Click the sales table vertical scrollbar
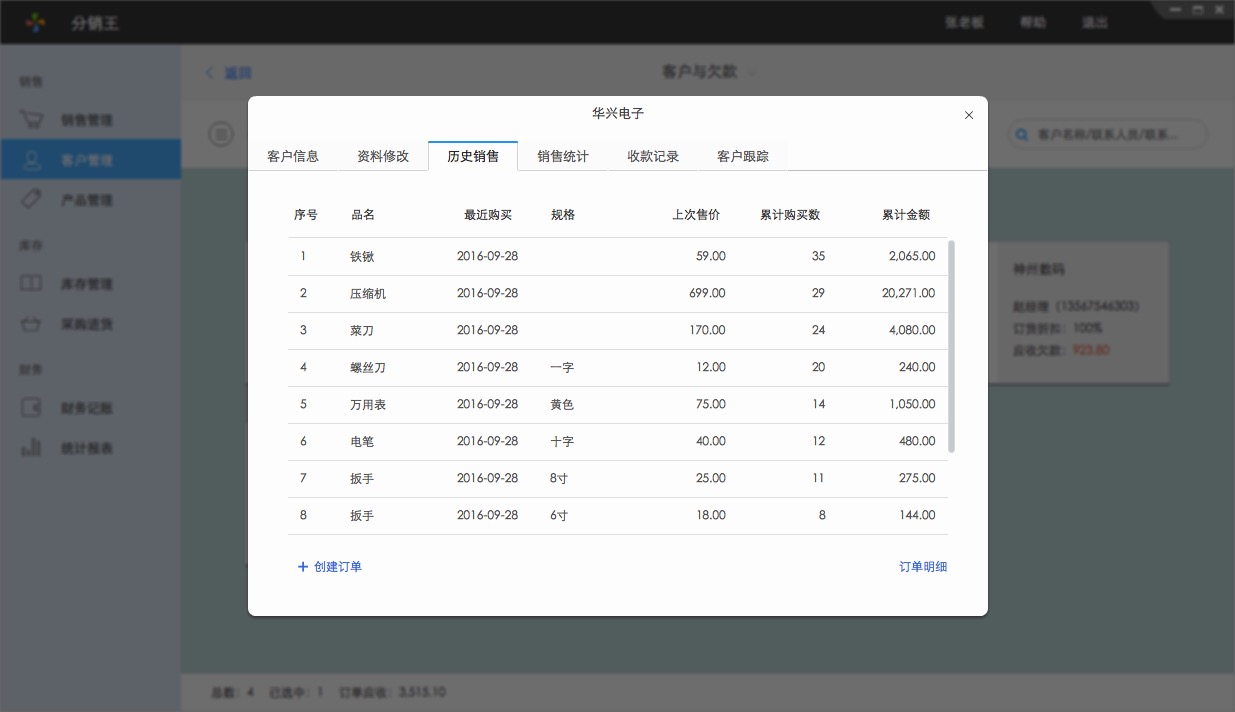Screen dimensions: 1235x712 [951, 346]
